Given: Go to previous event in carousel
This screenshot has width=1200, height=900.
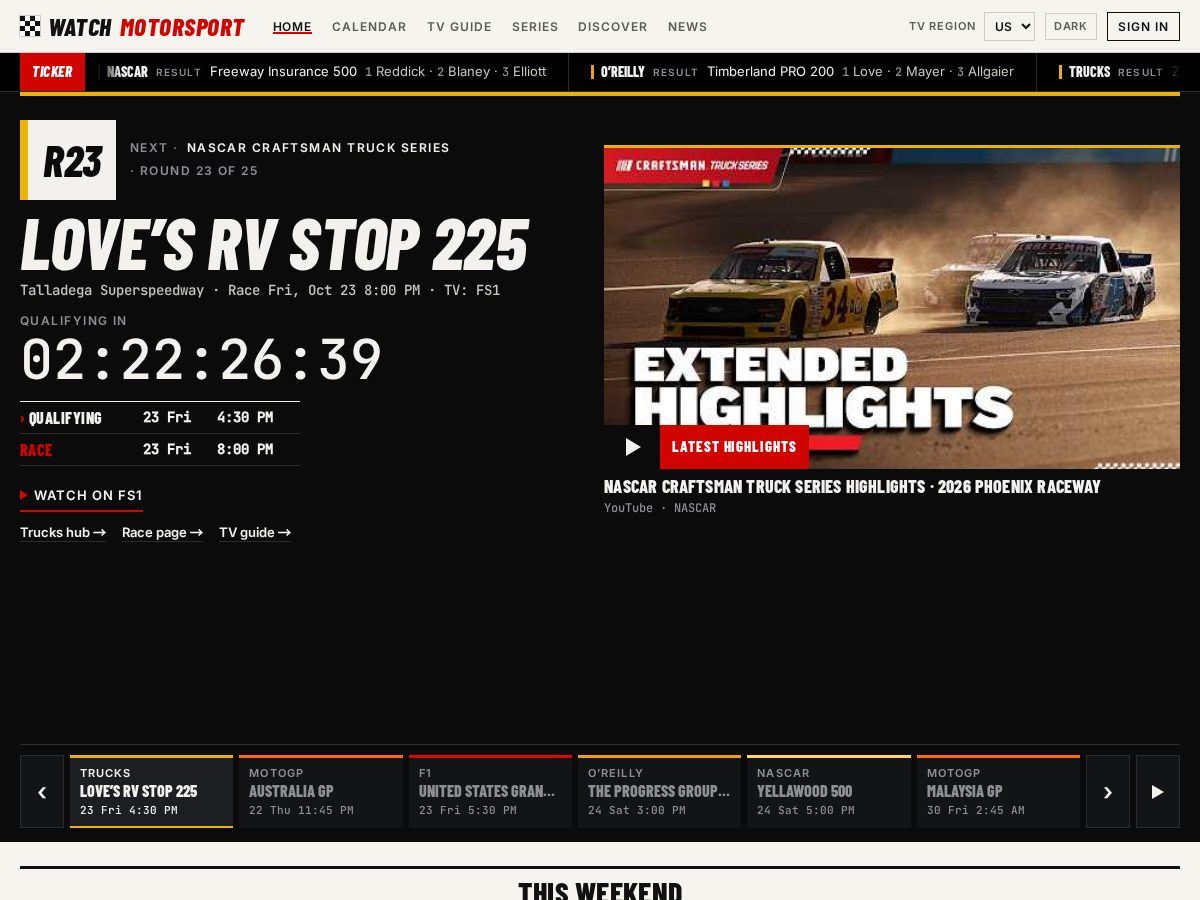Looking at the screenshot, I should pyautogui.click(x=42, y=791).
